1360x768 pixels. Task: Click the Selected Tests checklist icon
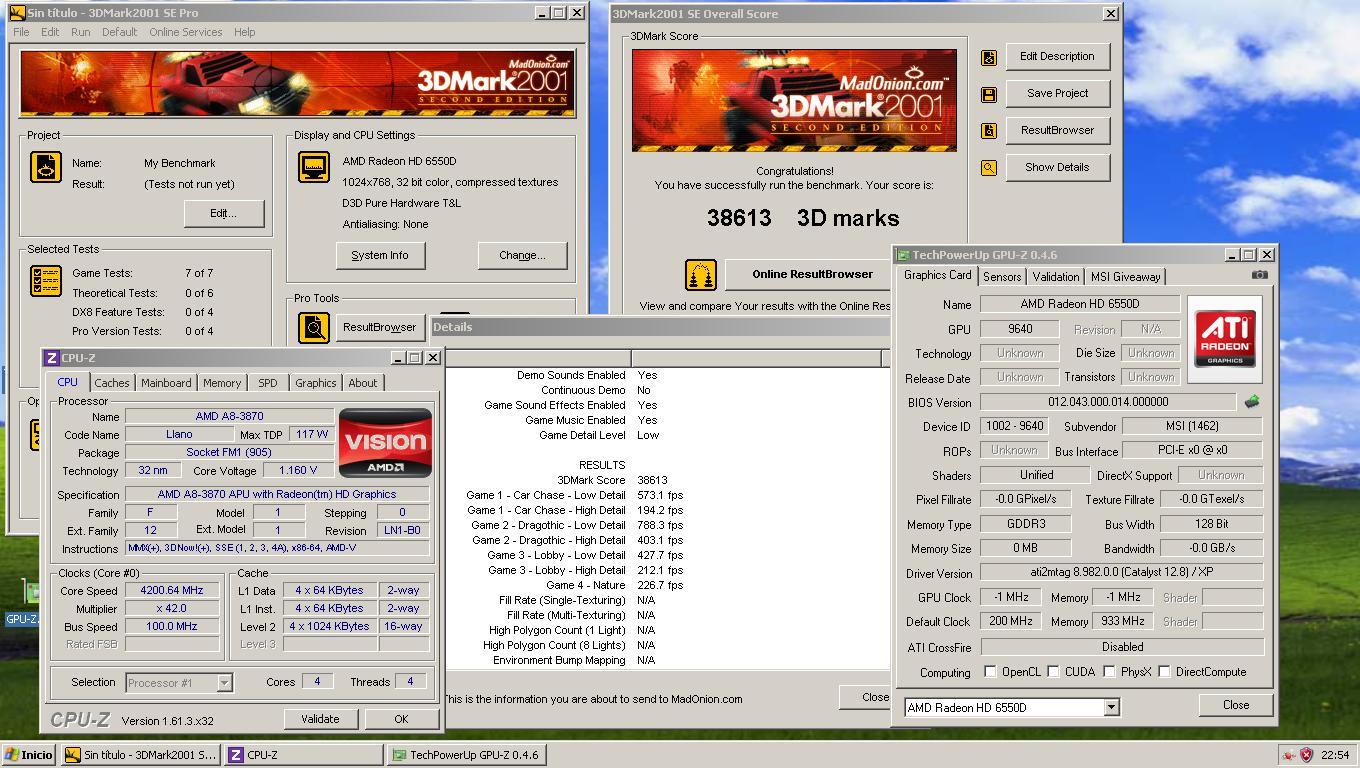click(x=46, y=282)
